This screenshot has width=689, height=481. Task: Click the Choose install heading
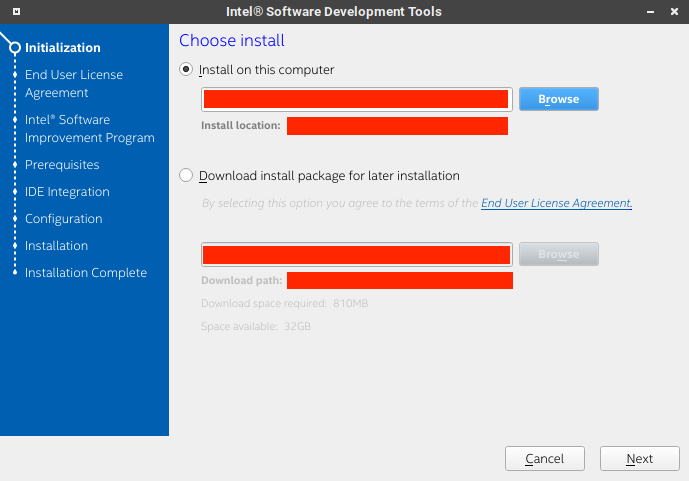coord(232,40)
